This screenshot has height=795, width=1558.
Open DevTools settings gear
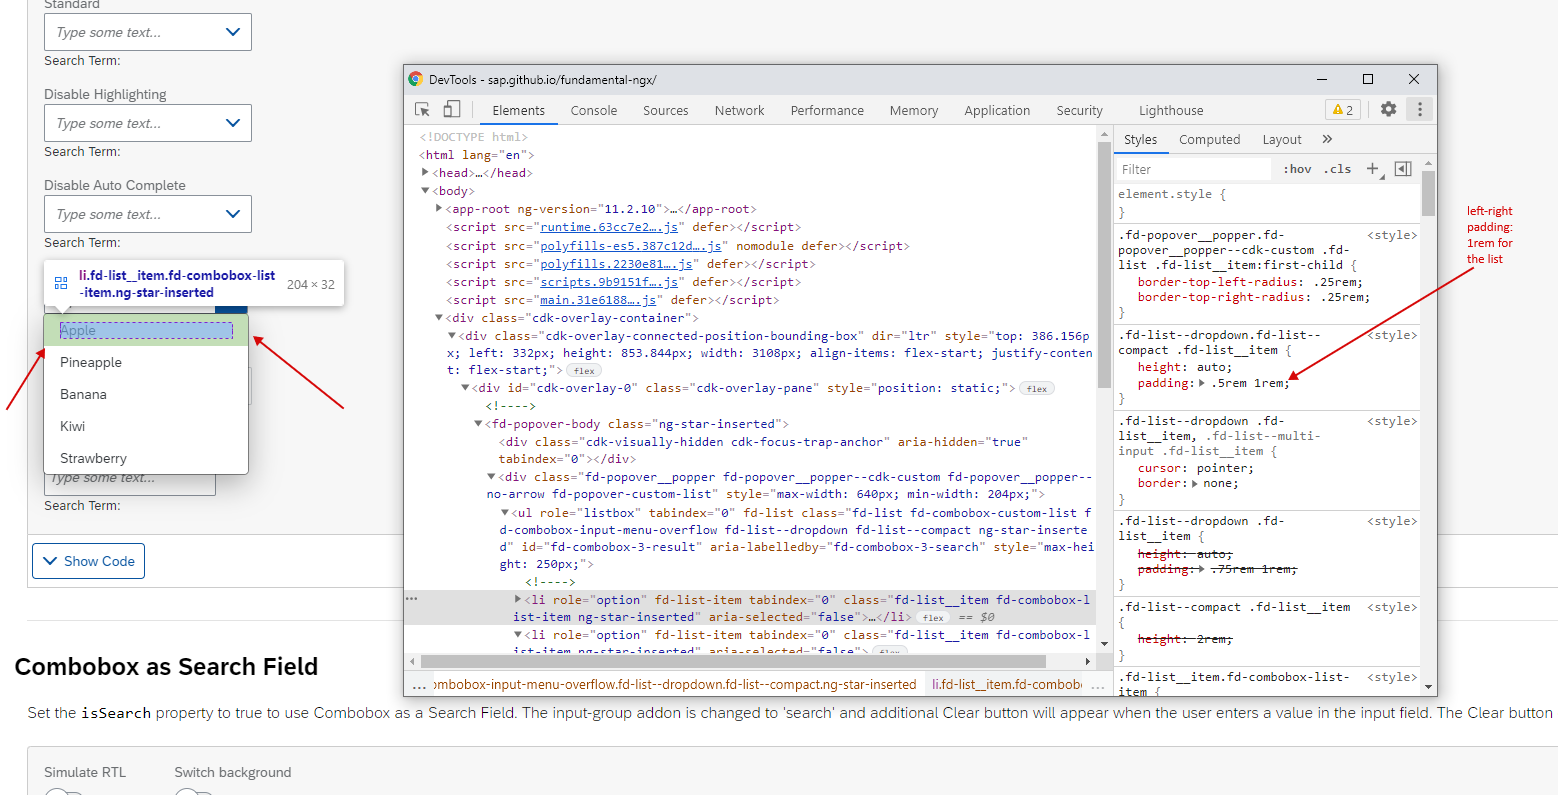pyautogui.click(x=1389, y=109)
